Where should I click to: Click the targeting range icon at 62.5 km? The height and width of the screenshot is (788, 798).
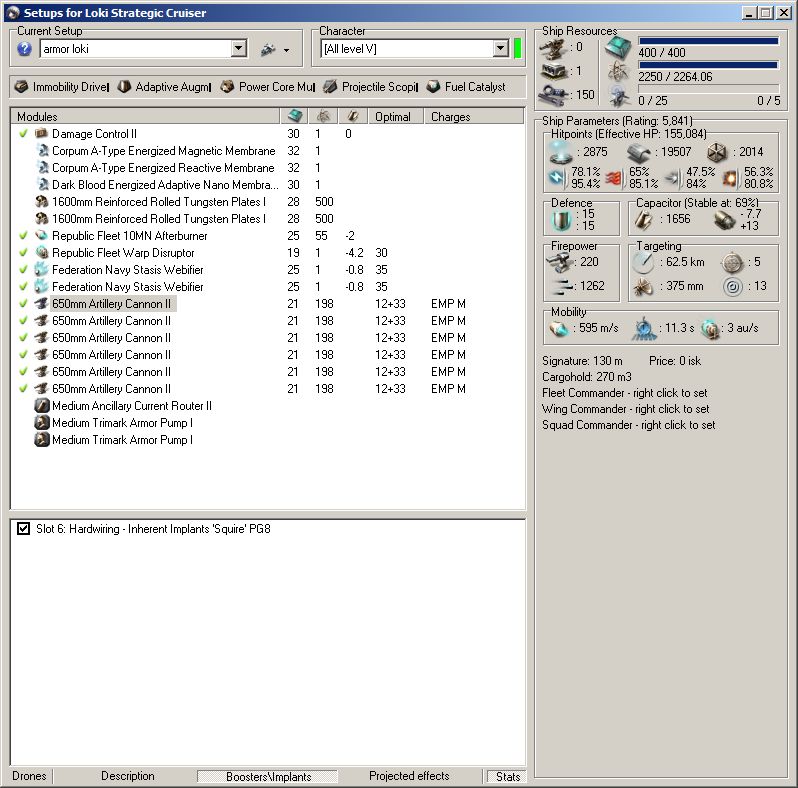pyautogui.click(x=644, y=262)
